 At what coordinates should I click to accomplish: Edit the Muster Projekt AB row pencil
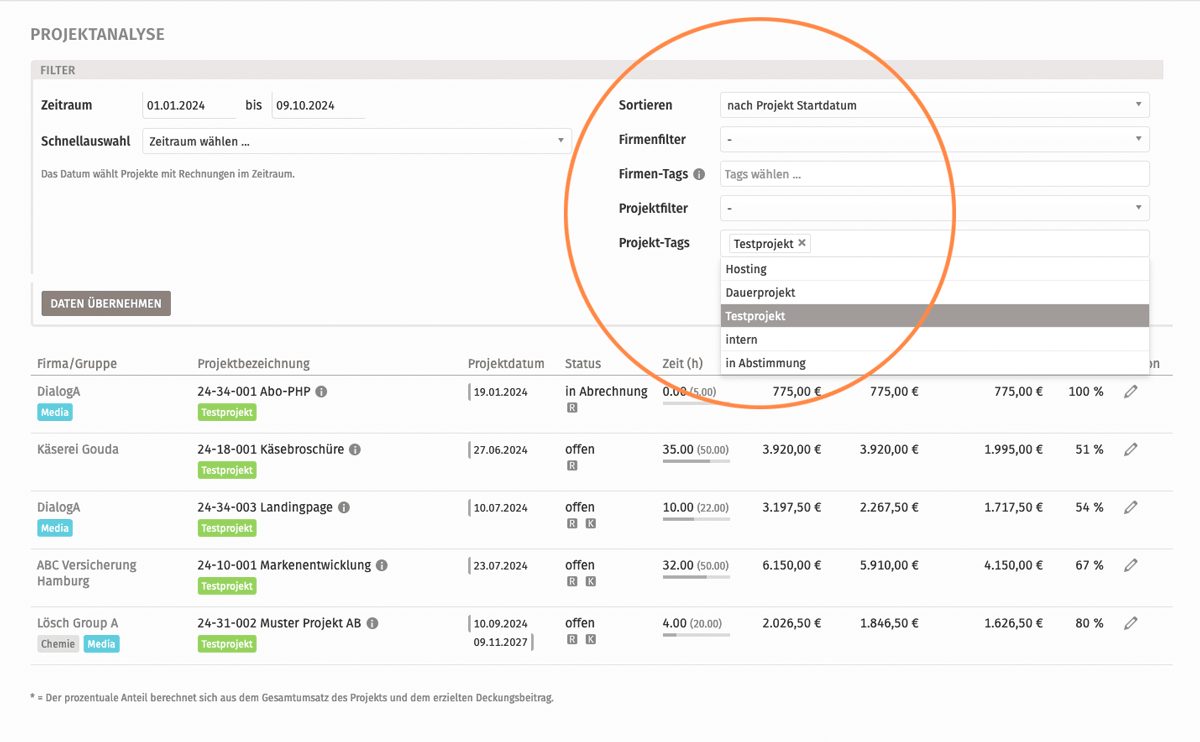tap(1131, 624)
